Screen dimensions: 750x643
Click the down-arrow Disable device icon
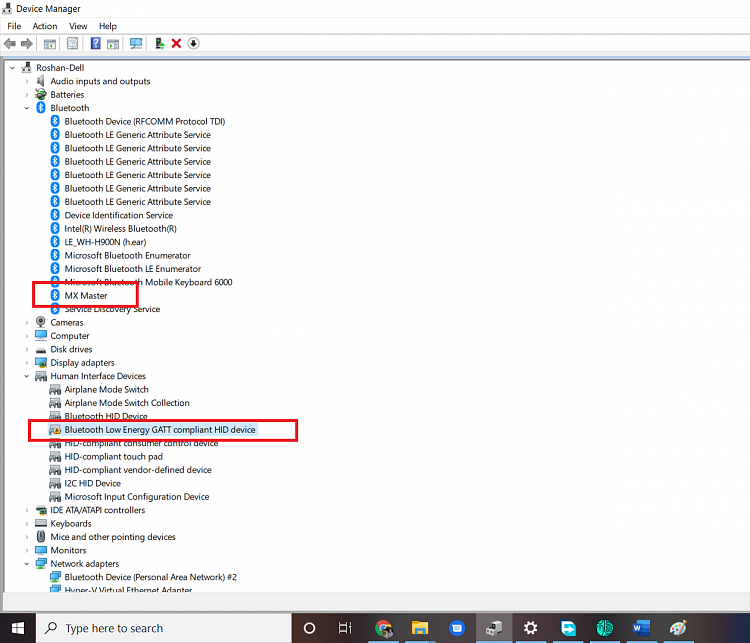coord(193,44)
